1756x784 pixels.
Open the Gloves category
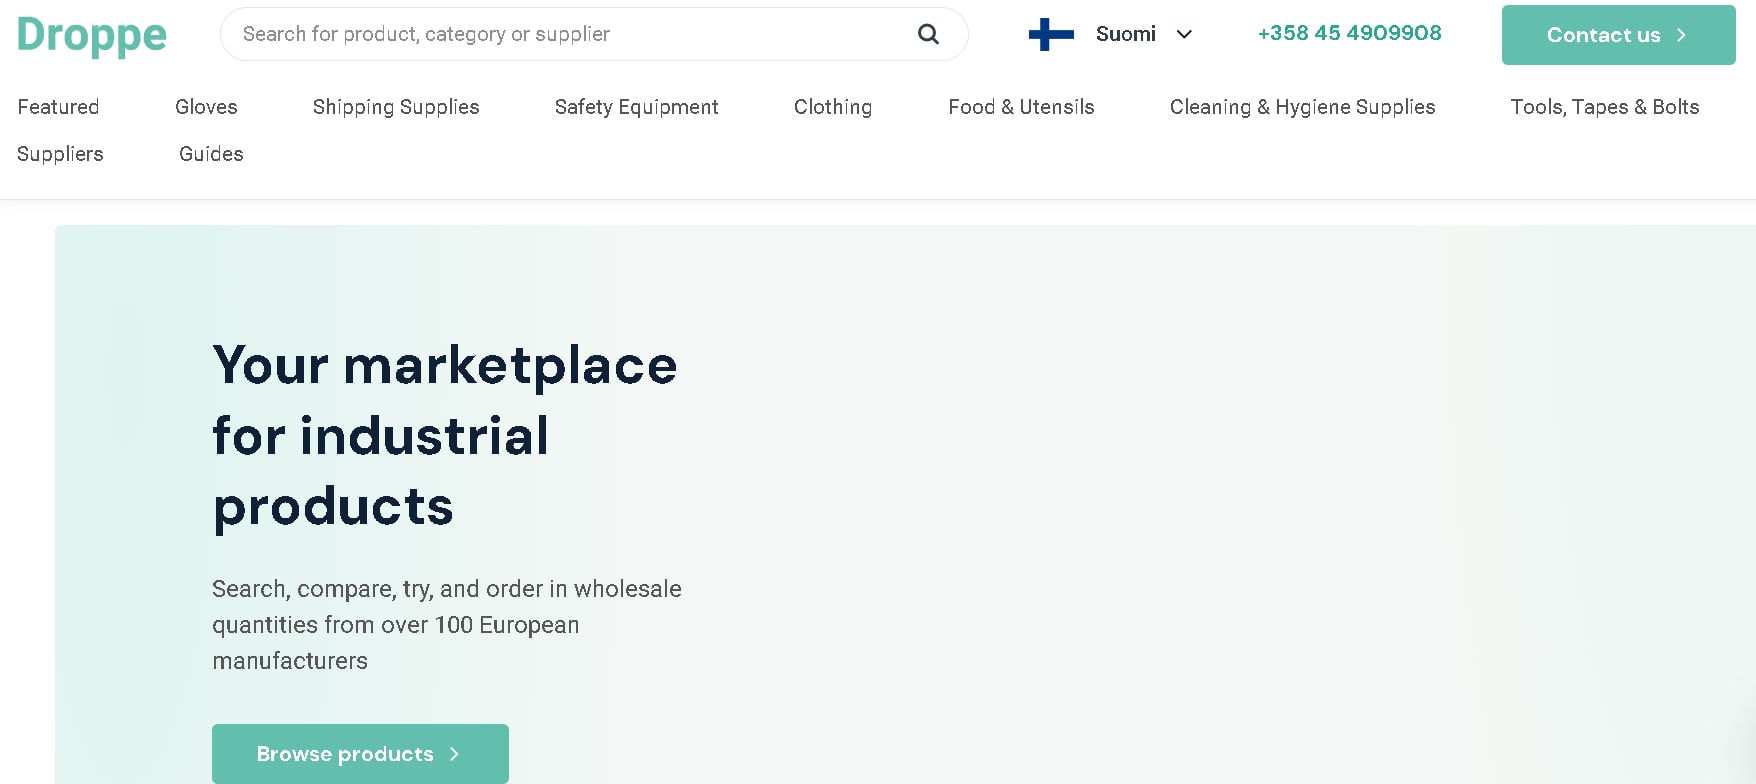pyautogui.click(x=206, y=107)
